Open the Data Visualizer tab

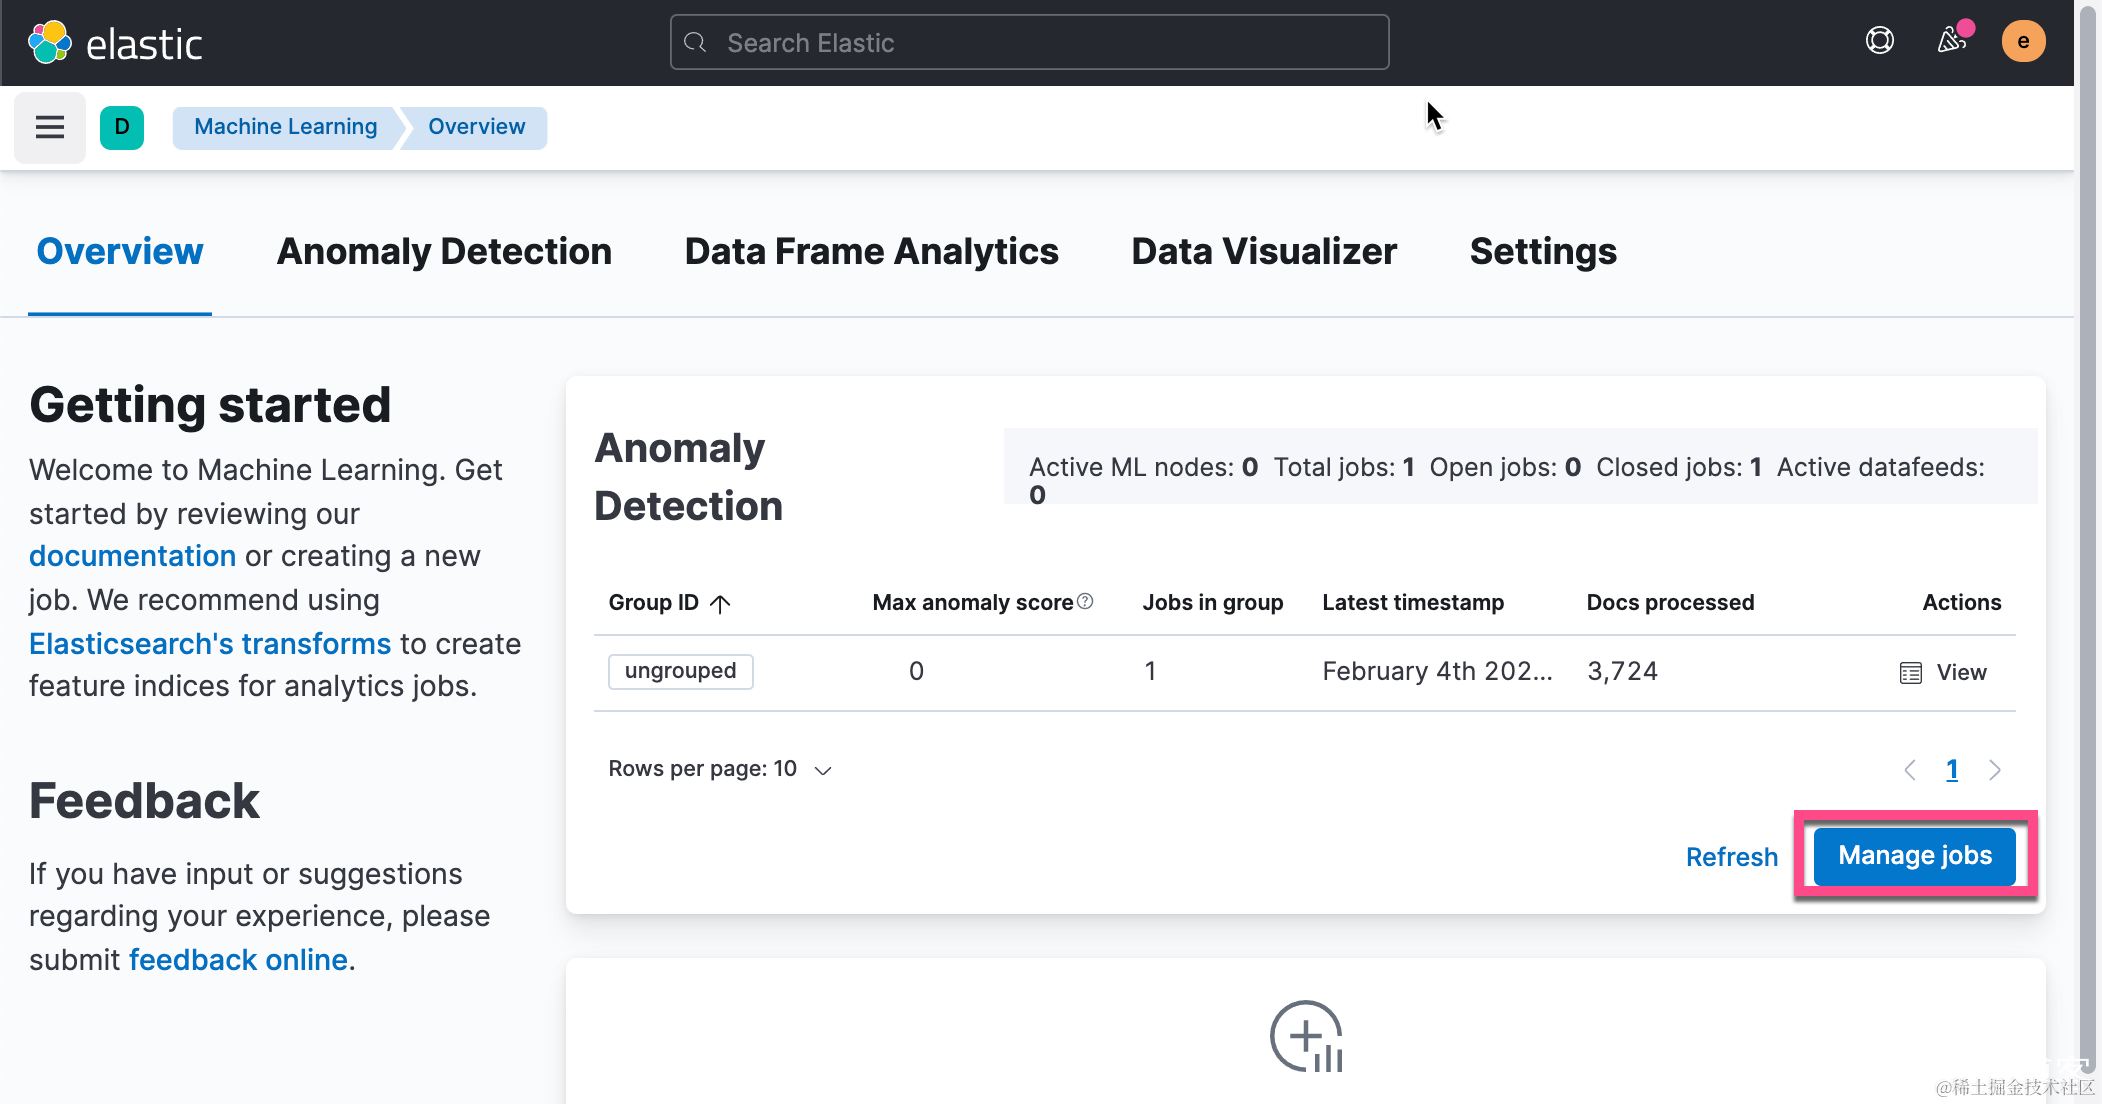pyautogui.click(x=1264, y=251)
